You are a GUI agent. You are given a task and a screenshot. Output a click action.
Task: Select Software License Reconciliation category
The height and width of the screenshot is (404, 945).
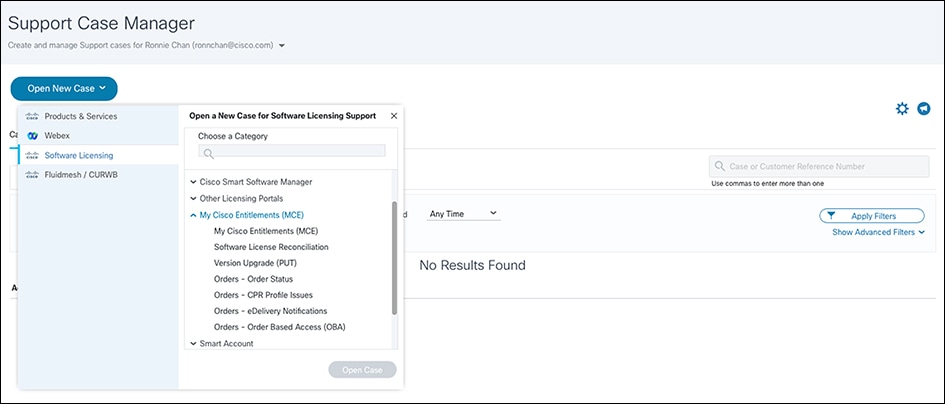click(271, 246)
